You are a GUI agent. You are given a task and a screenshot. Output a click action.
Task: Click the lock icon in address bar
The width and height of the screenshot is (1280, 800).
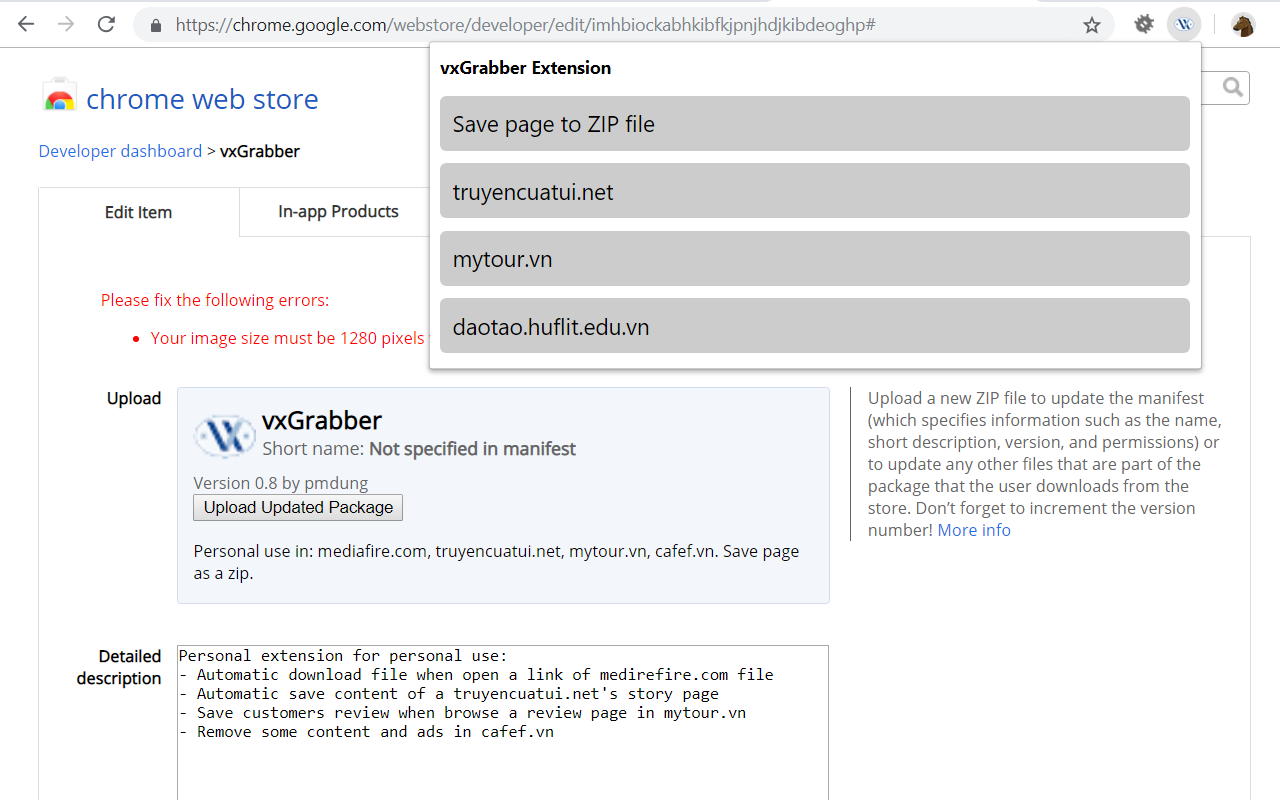point(155,25)
